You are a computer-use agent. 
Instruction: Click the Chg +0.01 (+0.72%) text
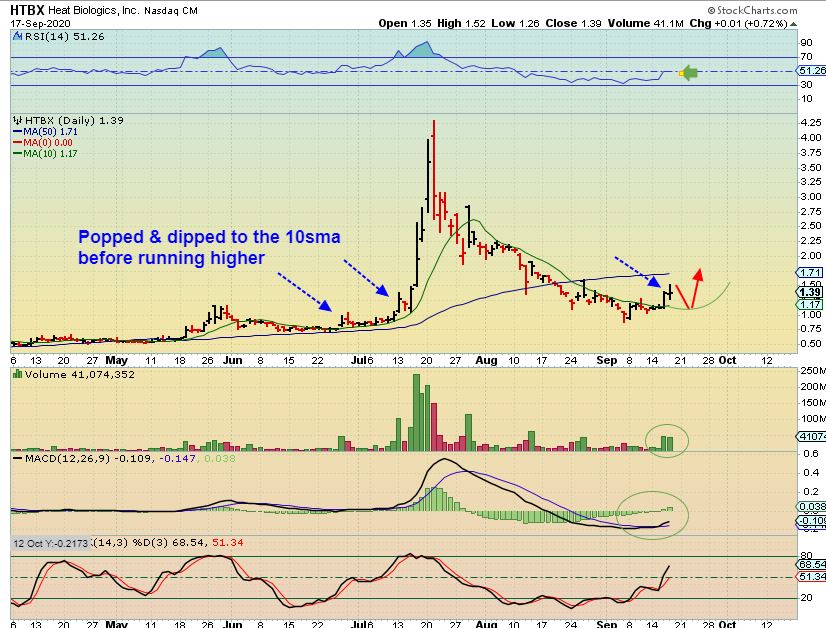pyautogui.click(x=739, y=24)
